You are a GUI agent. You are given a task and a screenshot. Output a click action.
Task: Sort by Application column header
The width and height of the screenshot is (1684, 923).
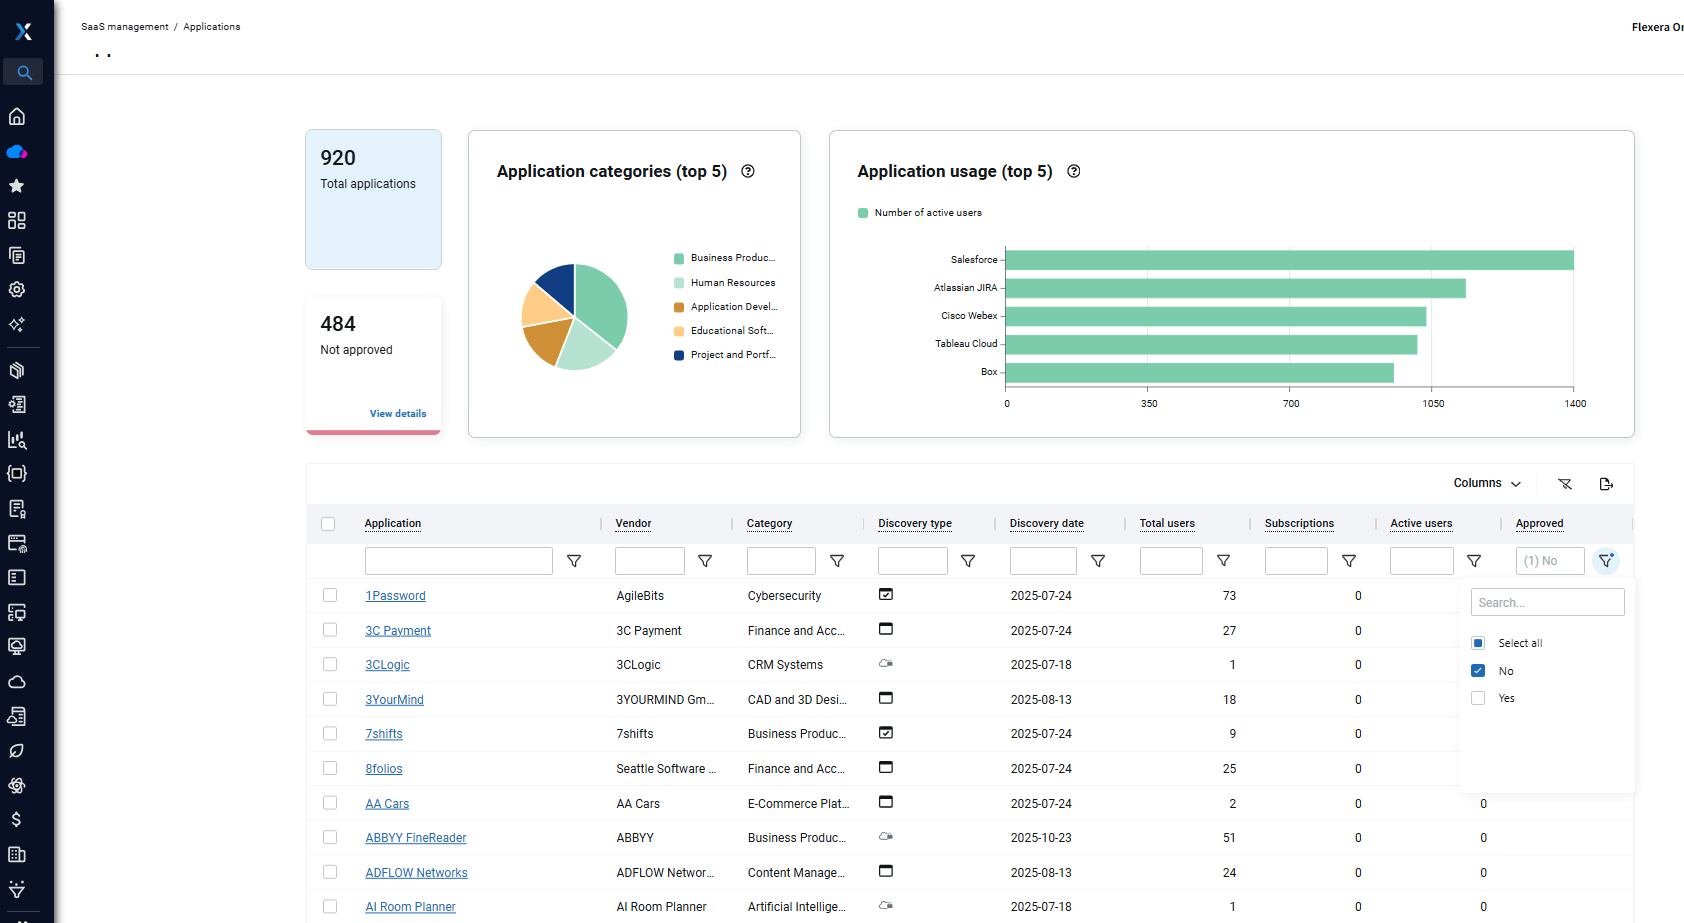pyautogui.click(x=393, y=524)
